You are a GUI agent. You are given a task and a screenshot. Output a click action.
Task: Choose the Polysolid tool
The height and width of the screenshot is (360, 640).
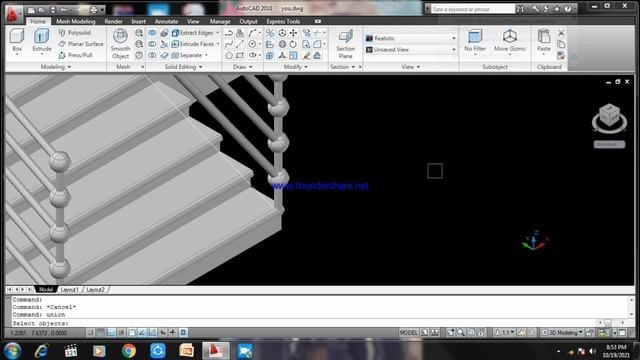(74, 33)
